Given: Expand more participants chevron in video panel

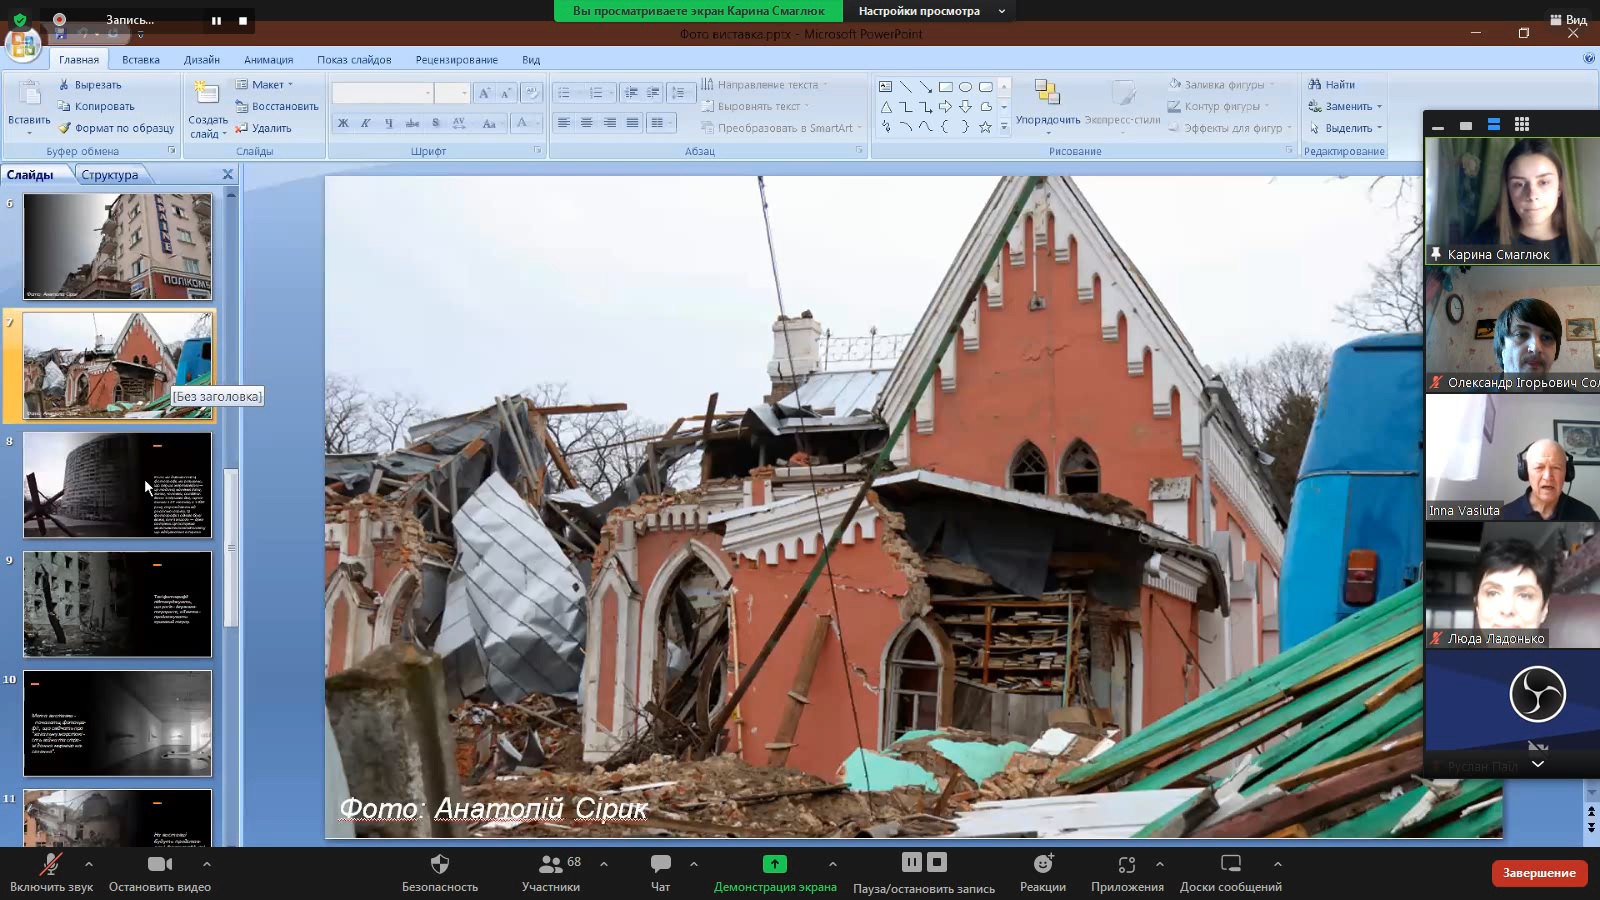Looking at the screenshot, I should (x=1538, y=764).
